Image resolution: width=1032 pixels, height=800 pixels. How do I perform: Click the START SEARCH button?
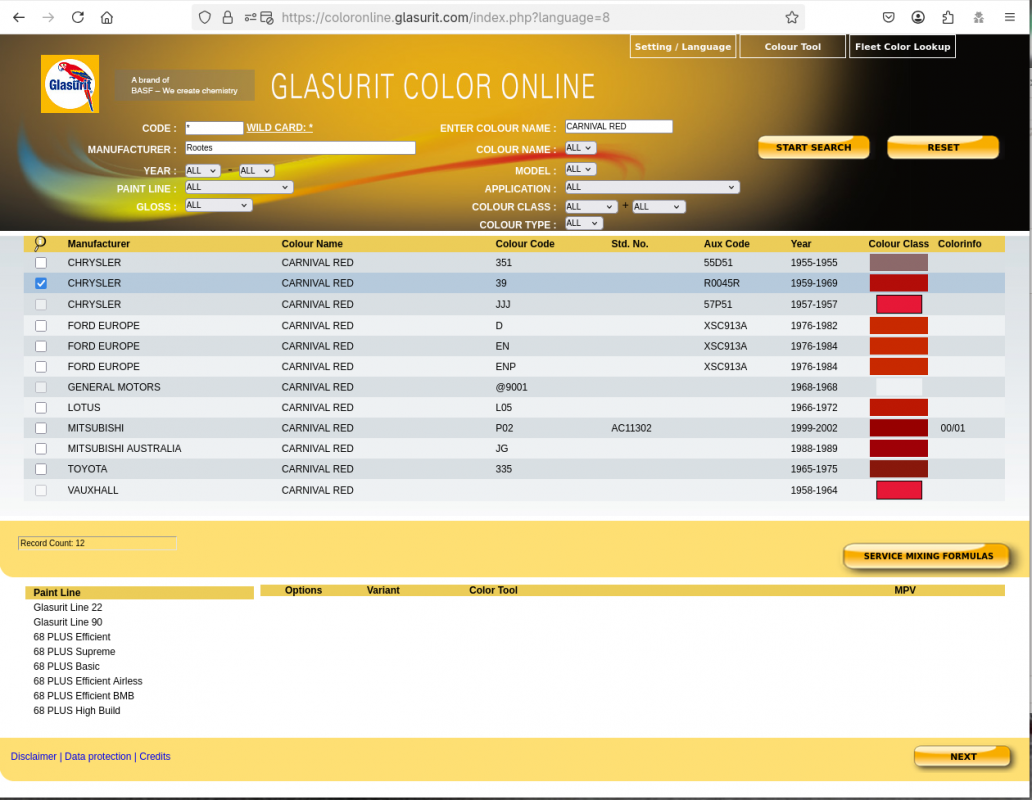pyautogui.click(x=813, y=147)
